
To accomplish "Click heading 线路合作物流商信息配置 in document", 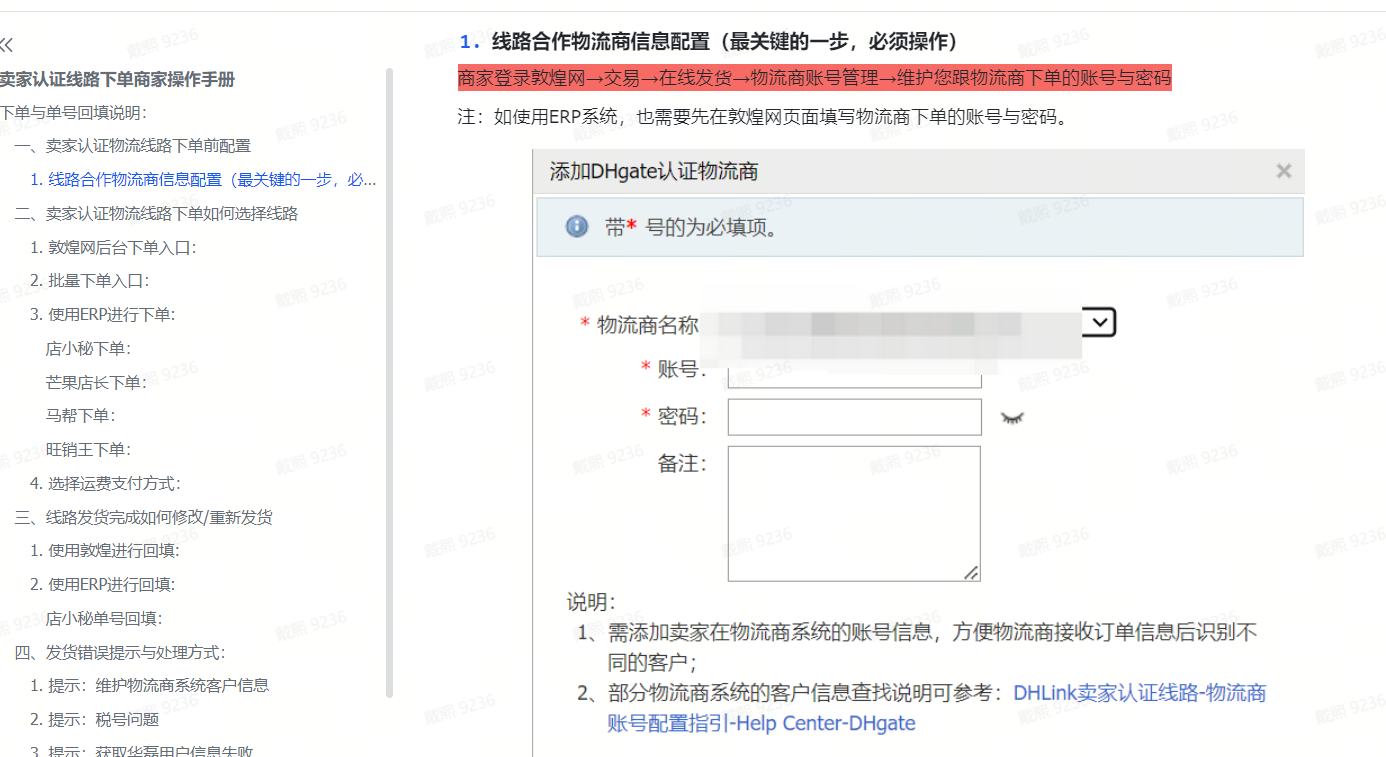I will 708,41.
